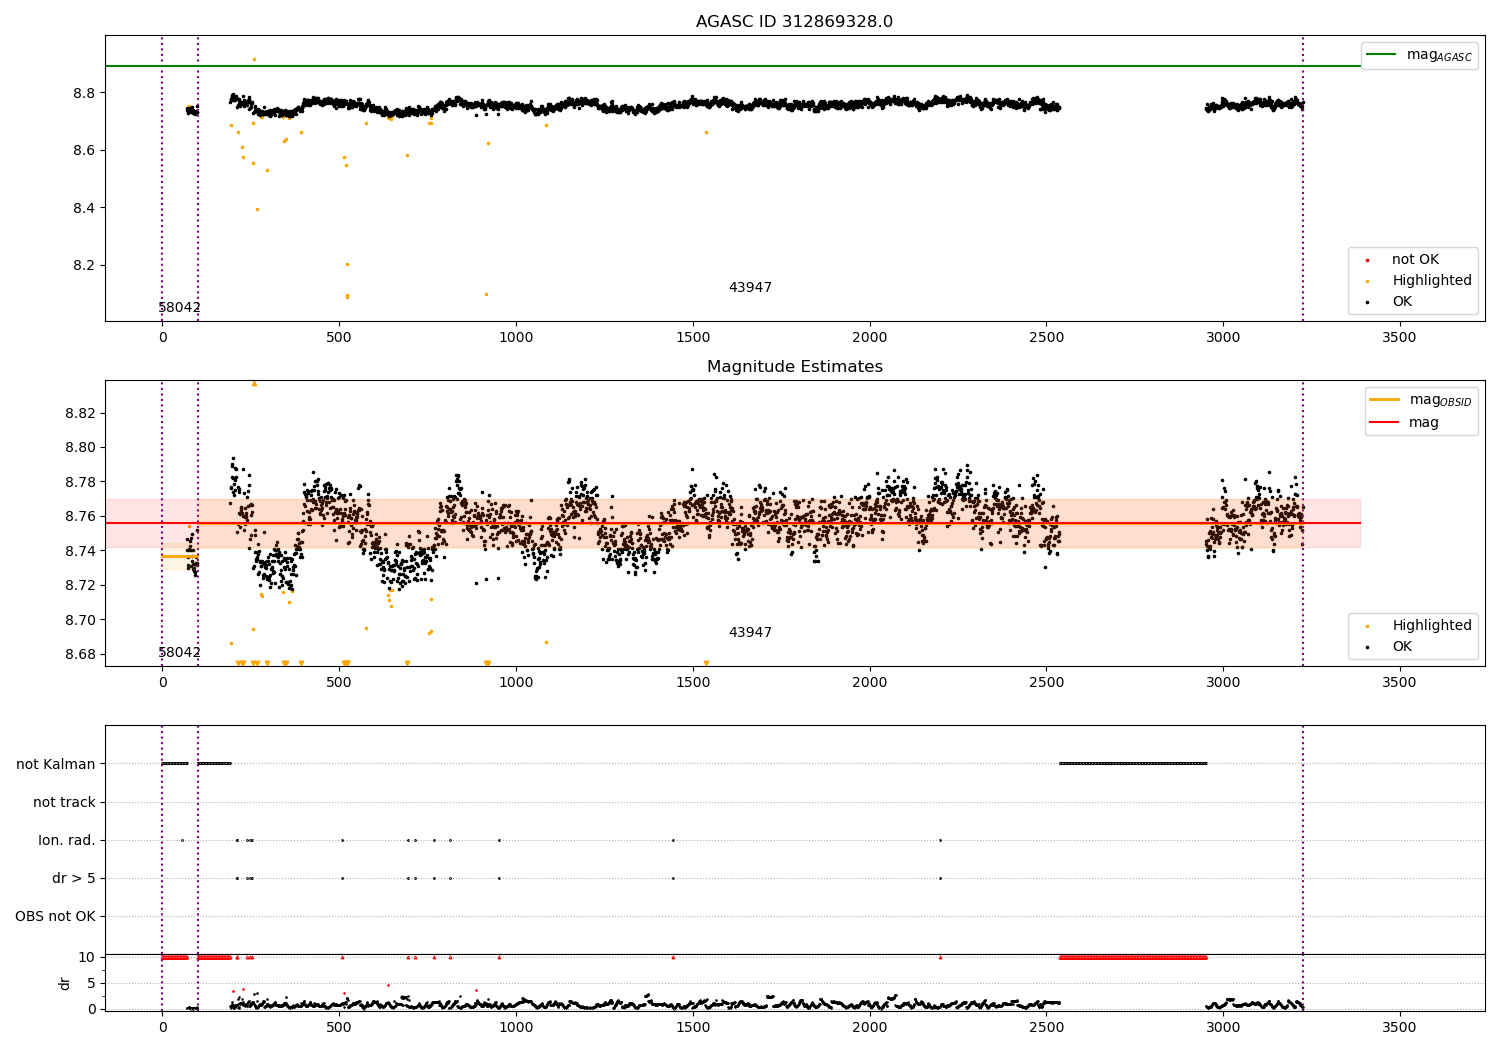This screenshot has height=1050, width=1500.
Task: Click the '2500' x-tick under the top plot
Action: (x=1045, y=338)
